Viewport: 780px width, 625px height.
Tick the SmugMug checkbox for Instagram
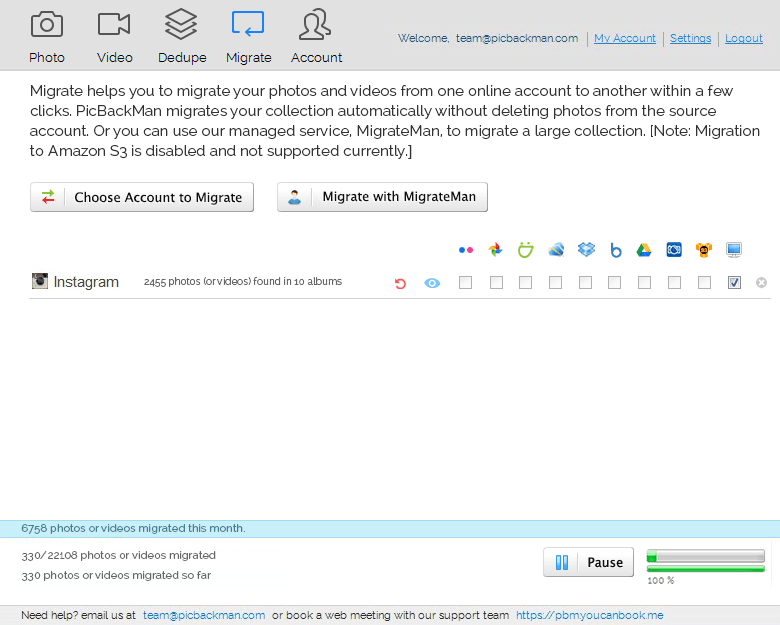[x=525, y=283]
